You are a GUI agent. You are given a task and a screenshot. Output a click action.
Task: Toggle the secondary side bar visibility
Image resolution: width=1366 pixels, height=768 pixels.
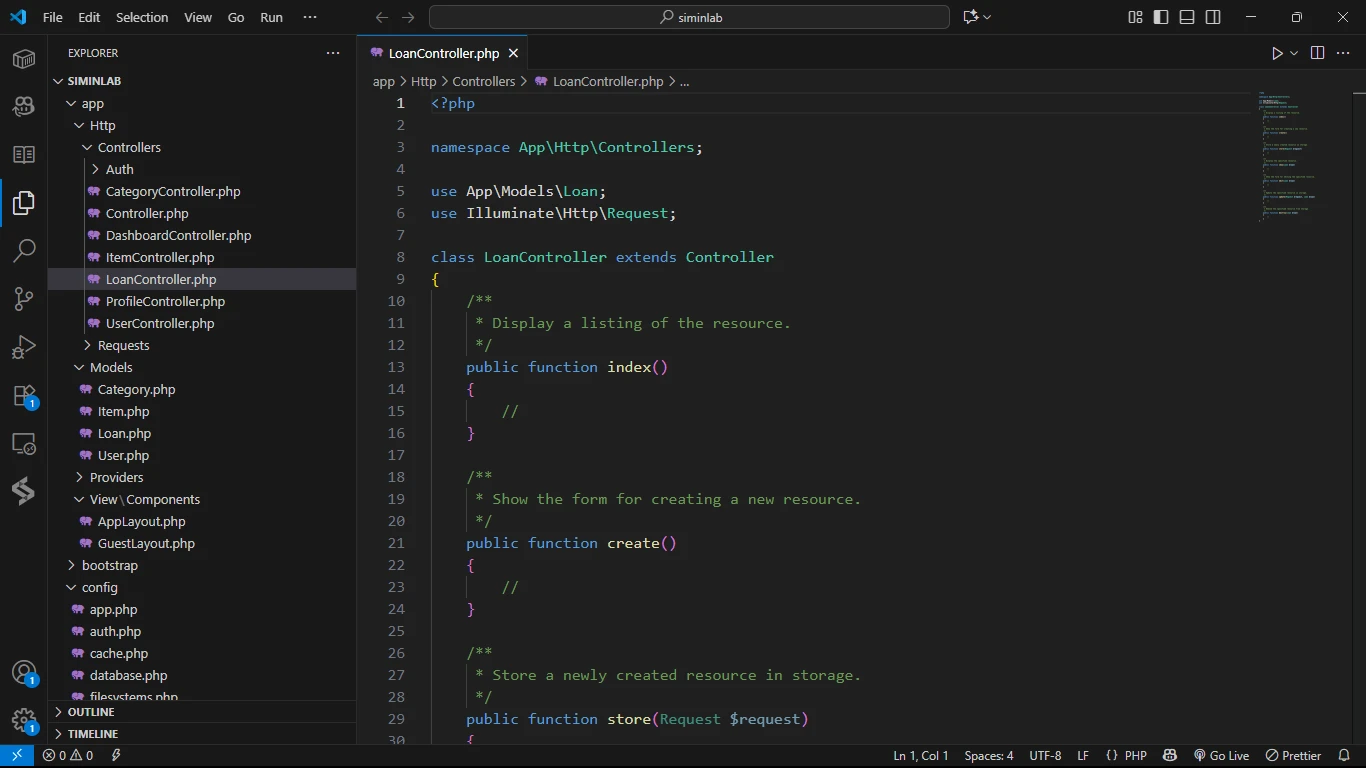click(1213, 17)
